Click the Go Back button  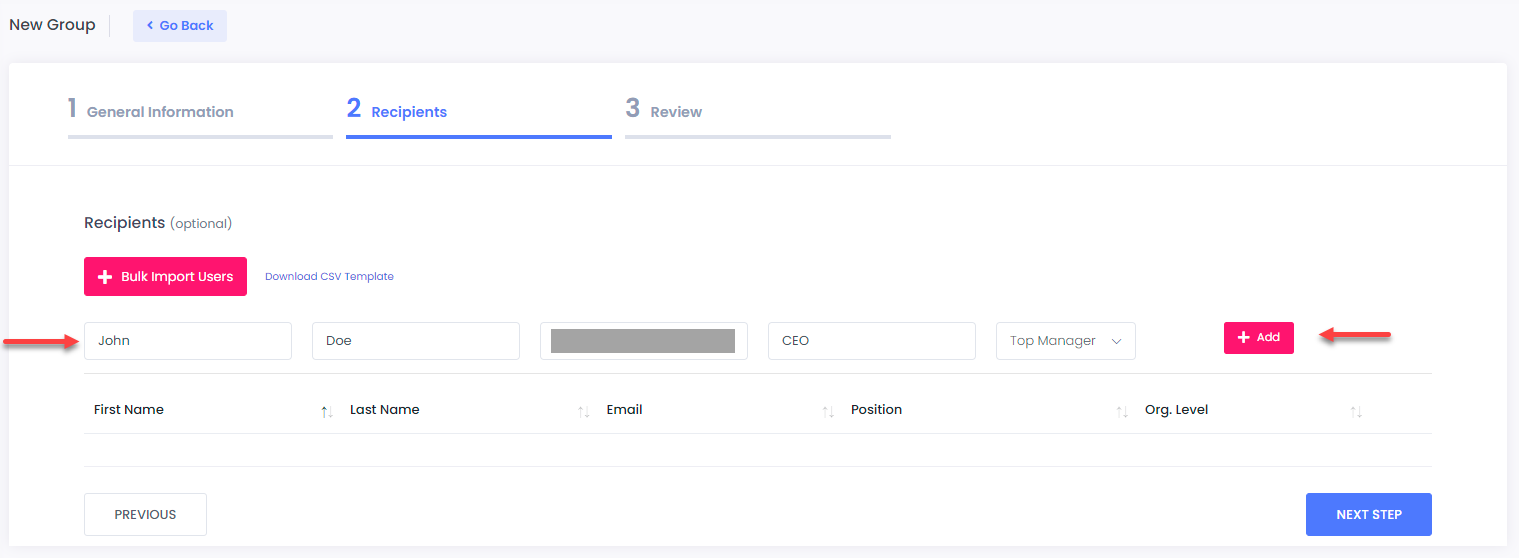[180, 26]
